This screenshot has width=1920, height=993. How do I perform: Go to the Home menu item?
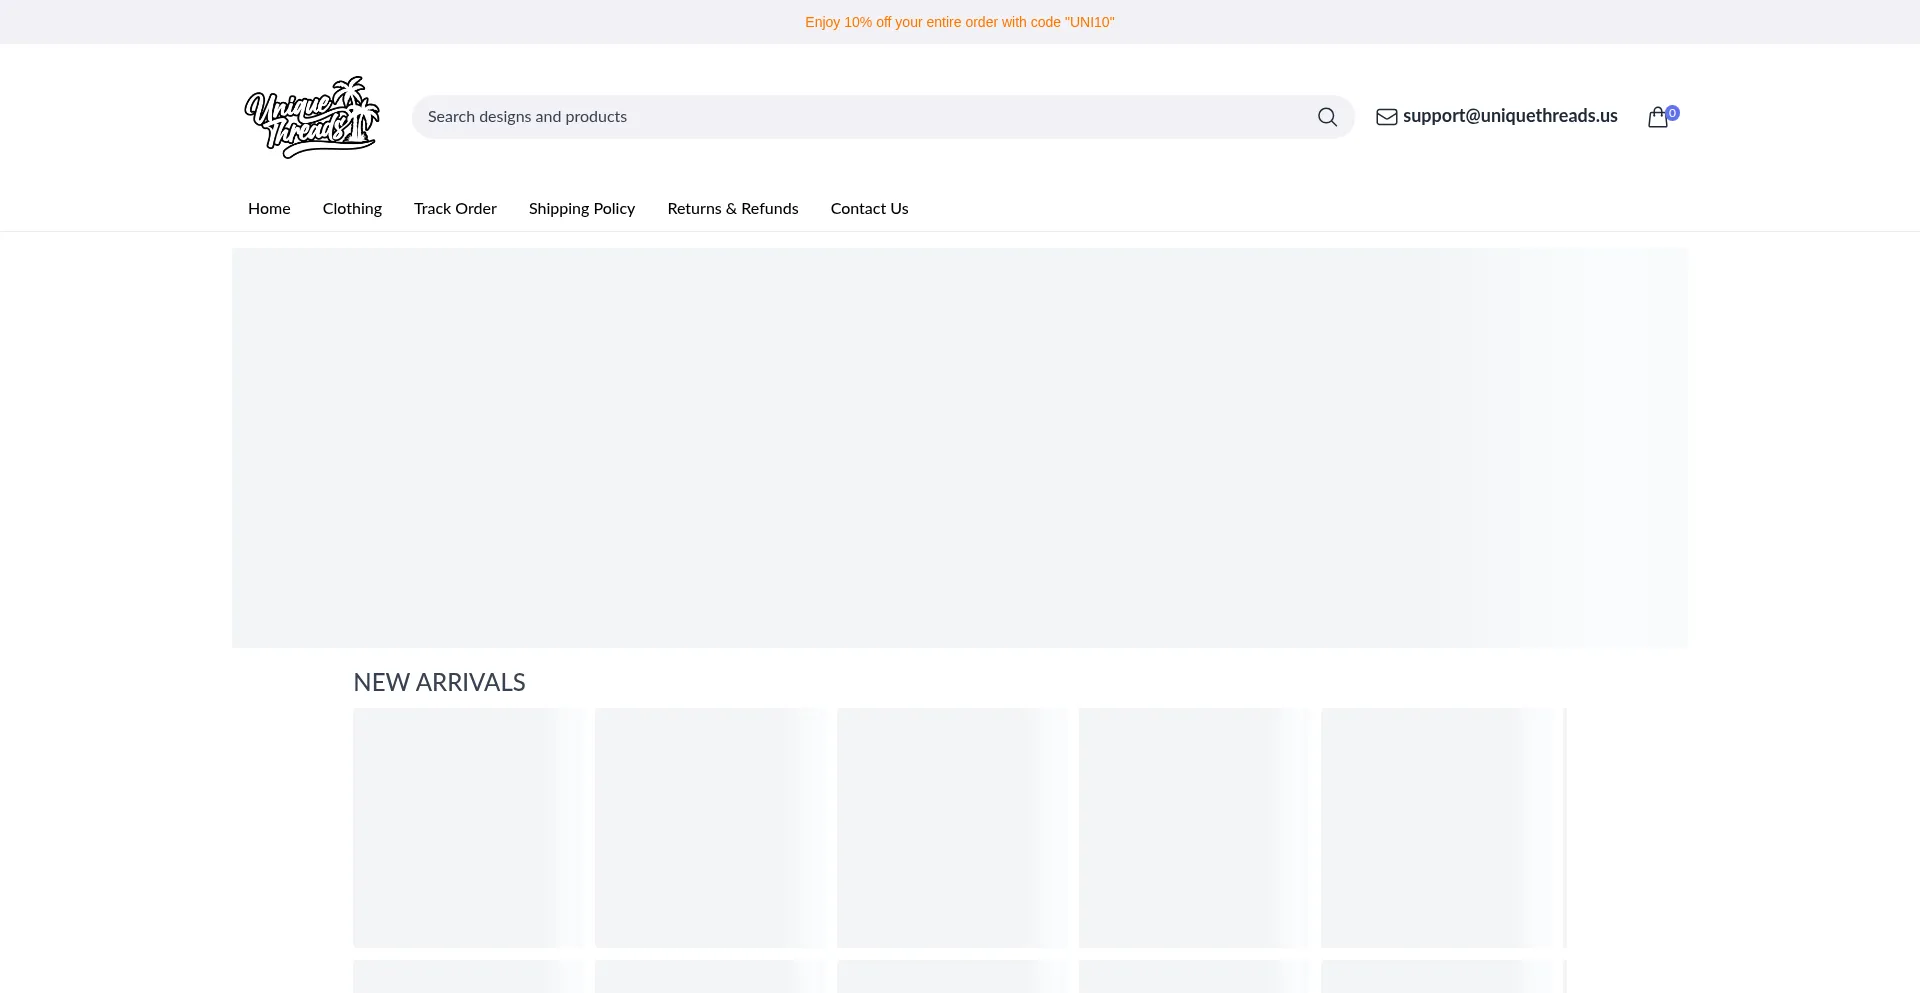pos(269,208)
